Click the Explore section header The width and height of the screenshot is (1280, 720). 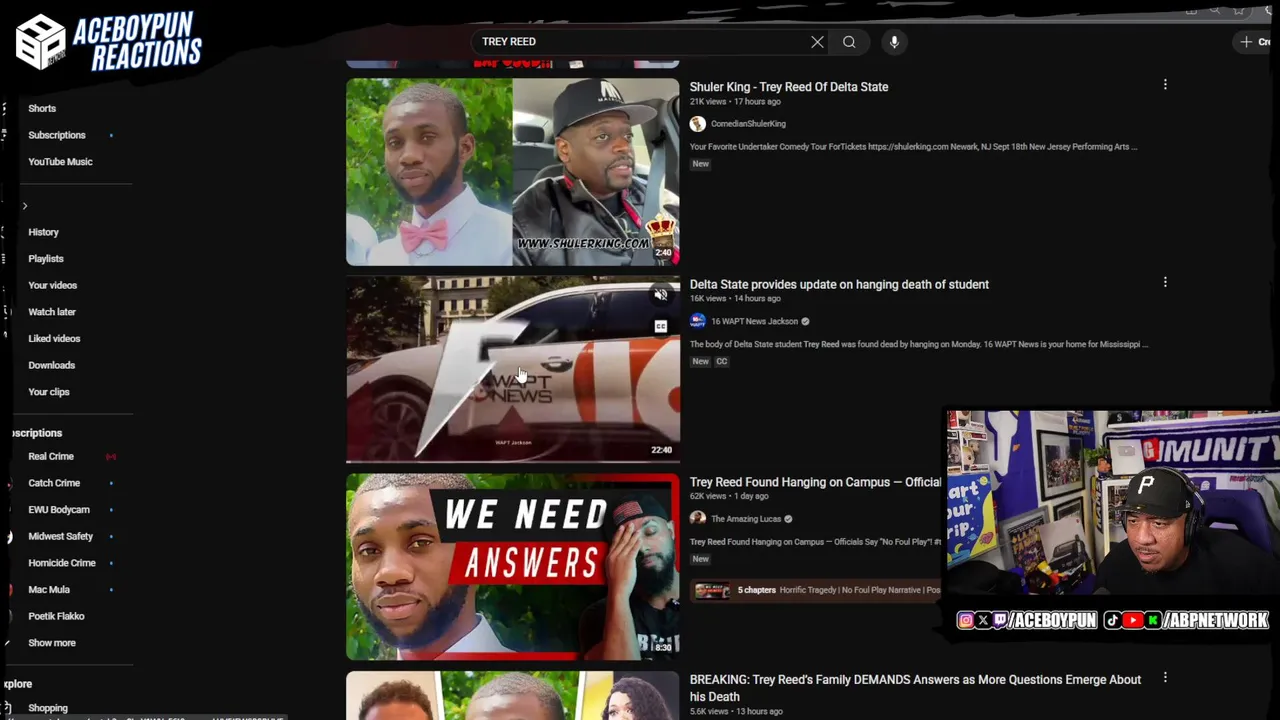(18, 684)
